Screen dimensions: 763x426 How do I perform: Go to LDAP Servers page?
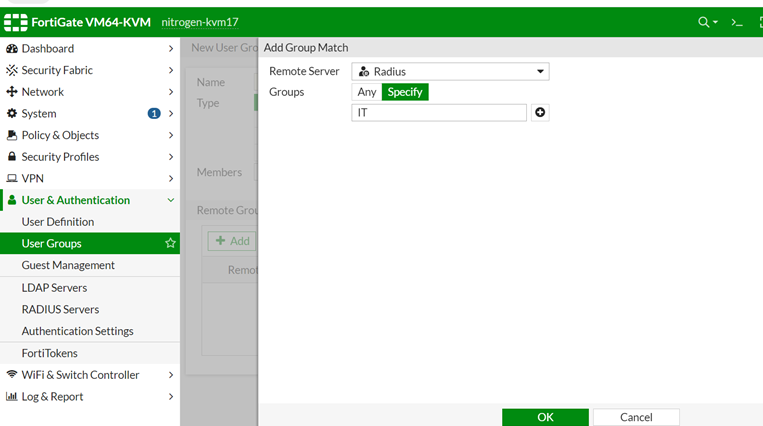coord(54,288)
